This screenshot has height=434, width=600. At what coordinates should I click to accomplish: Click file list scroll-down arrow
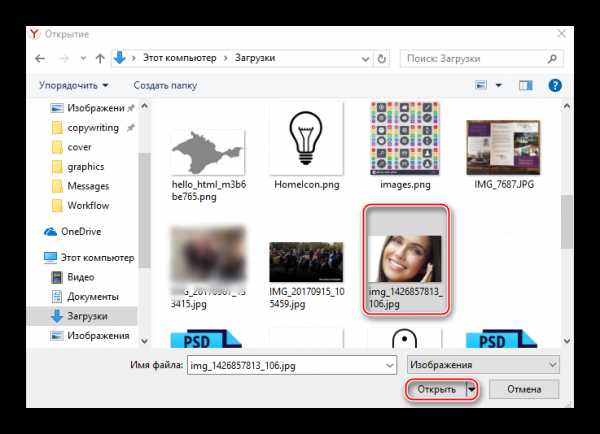click(567, 341)
